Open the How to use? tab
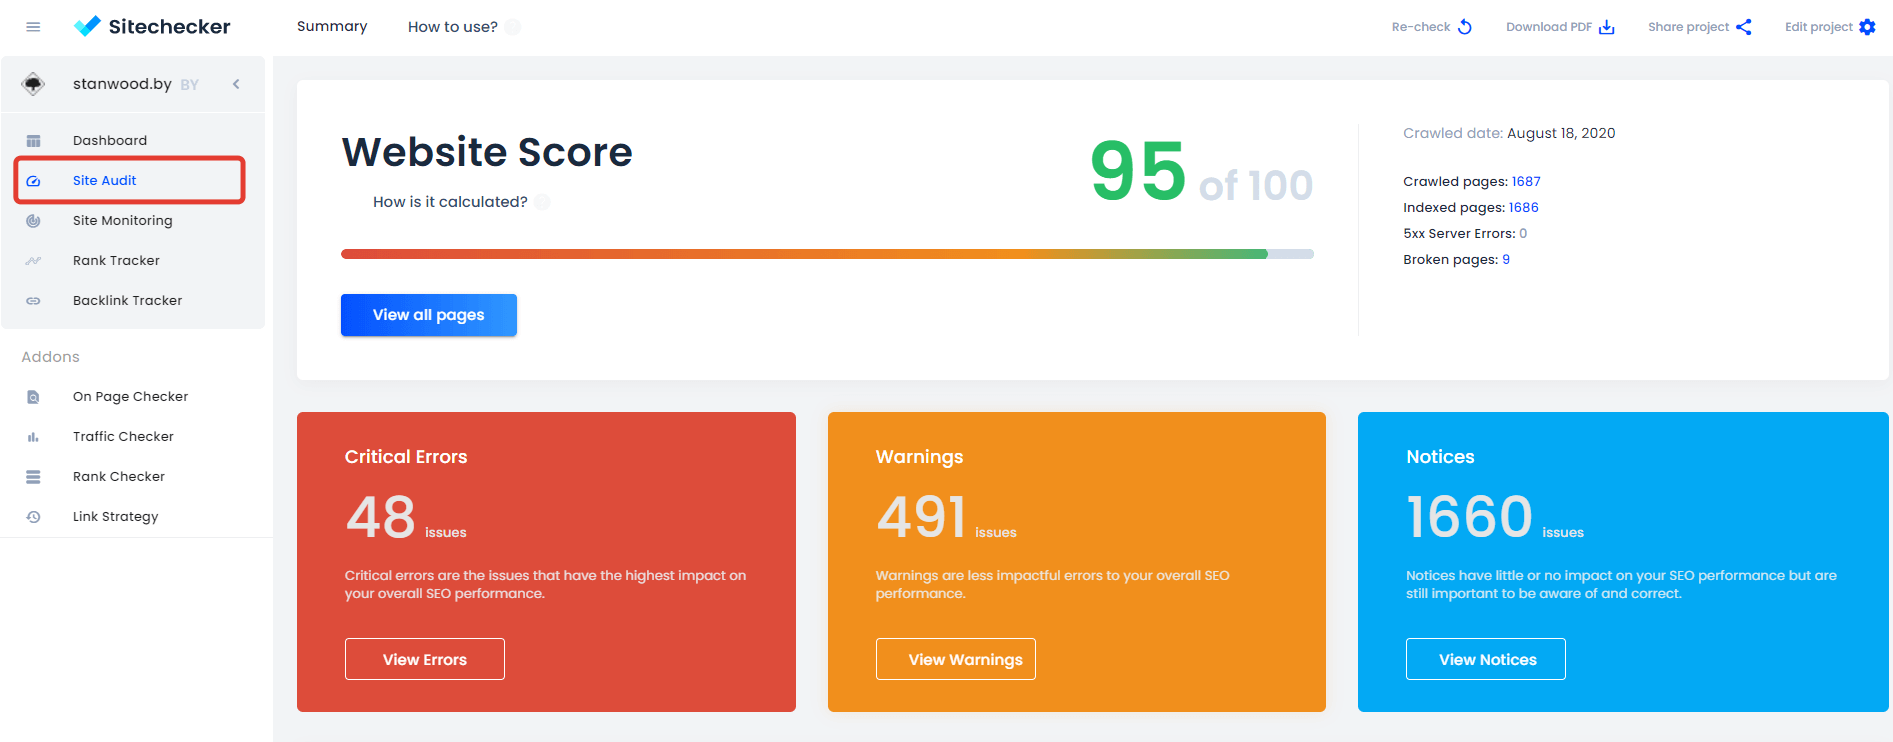The image size is (1893, 742). click(x=452, y=27)
